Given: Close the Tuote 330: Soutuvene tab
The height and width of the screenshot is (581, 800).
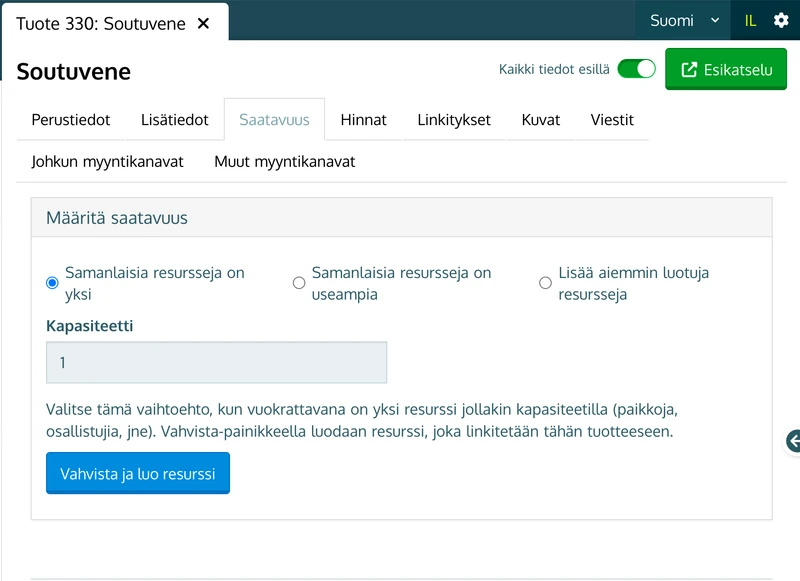Looking at the screenshot, I should 203,23.
